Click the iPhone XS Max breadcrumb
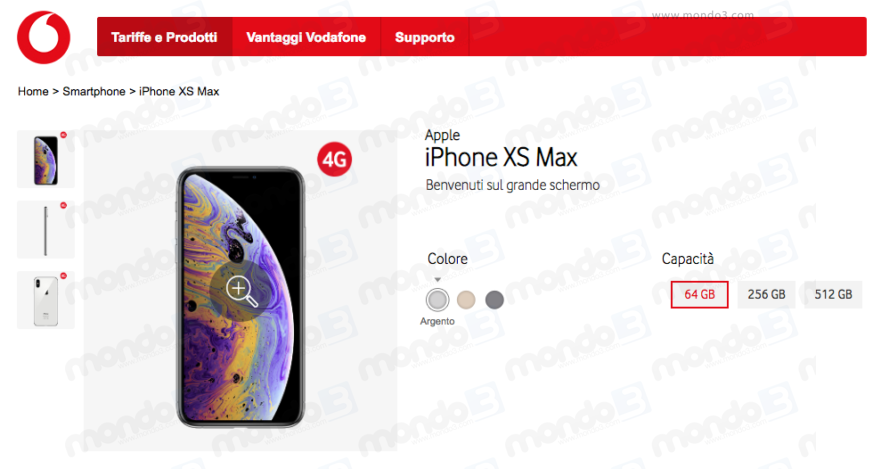Image resolution: width=881 pixels, height=469 pixels. pos(179,92)
